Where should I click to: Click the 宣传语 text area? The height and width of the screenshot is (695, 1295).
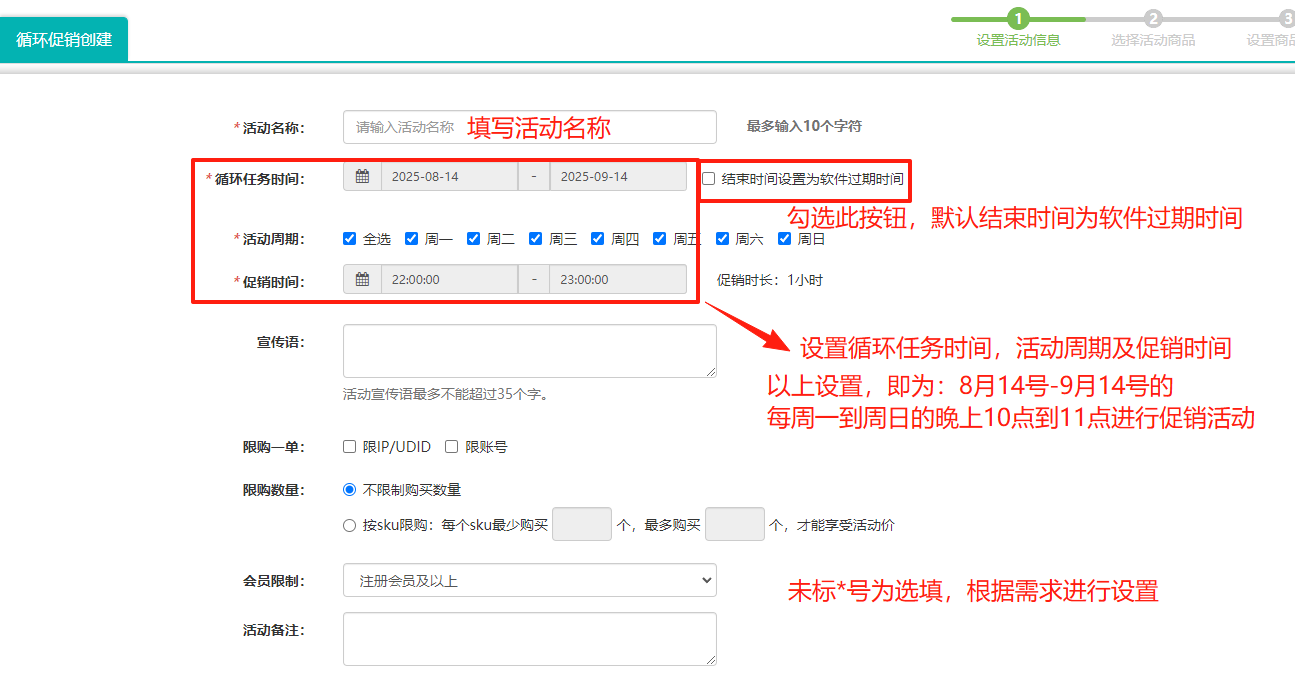click(x=529, y=351)
